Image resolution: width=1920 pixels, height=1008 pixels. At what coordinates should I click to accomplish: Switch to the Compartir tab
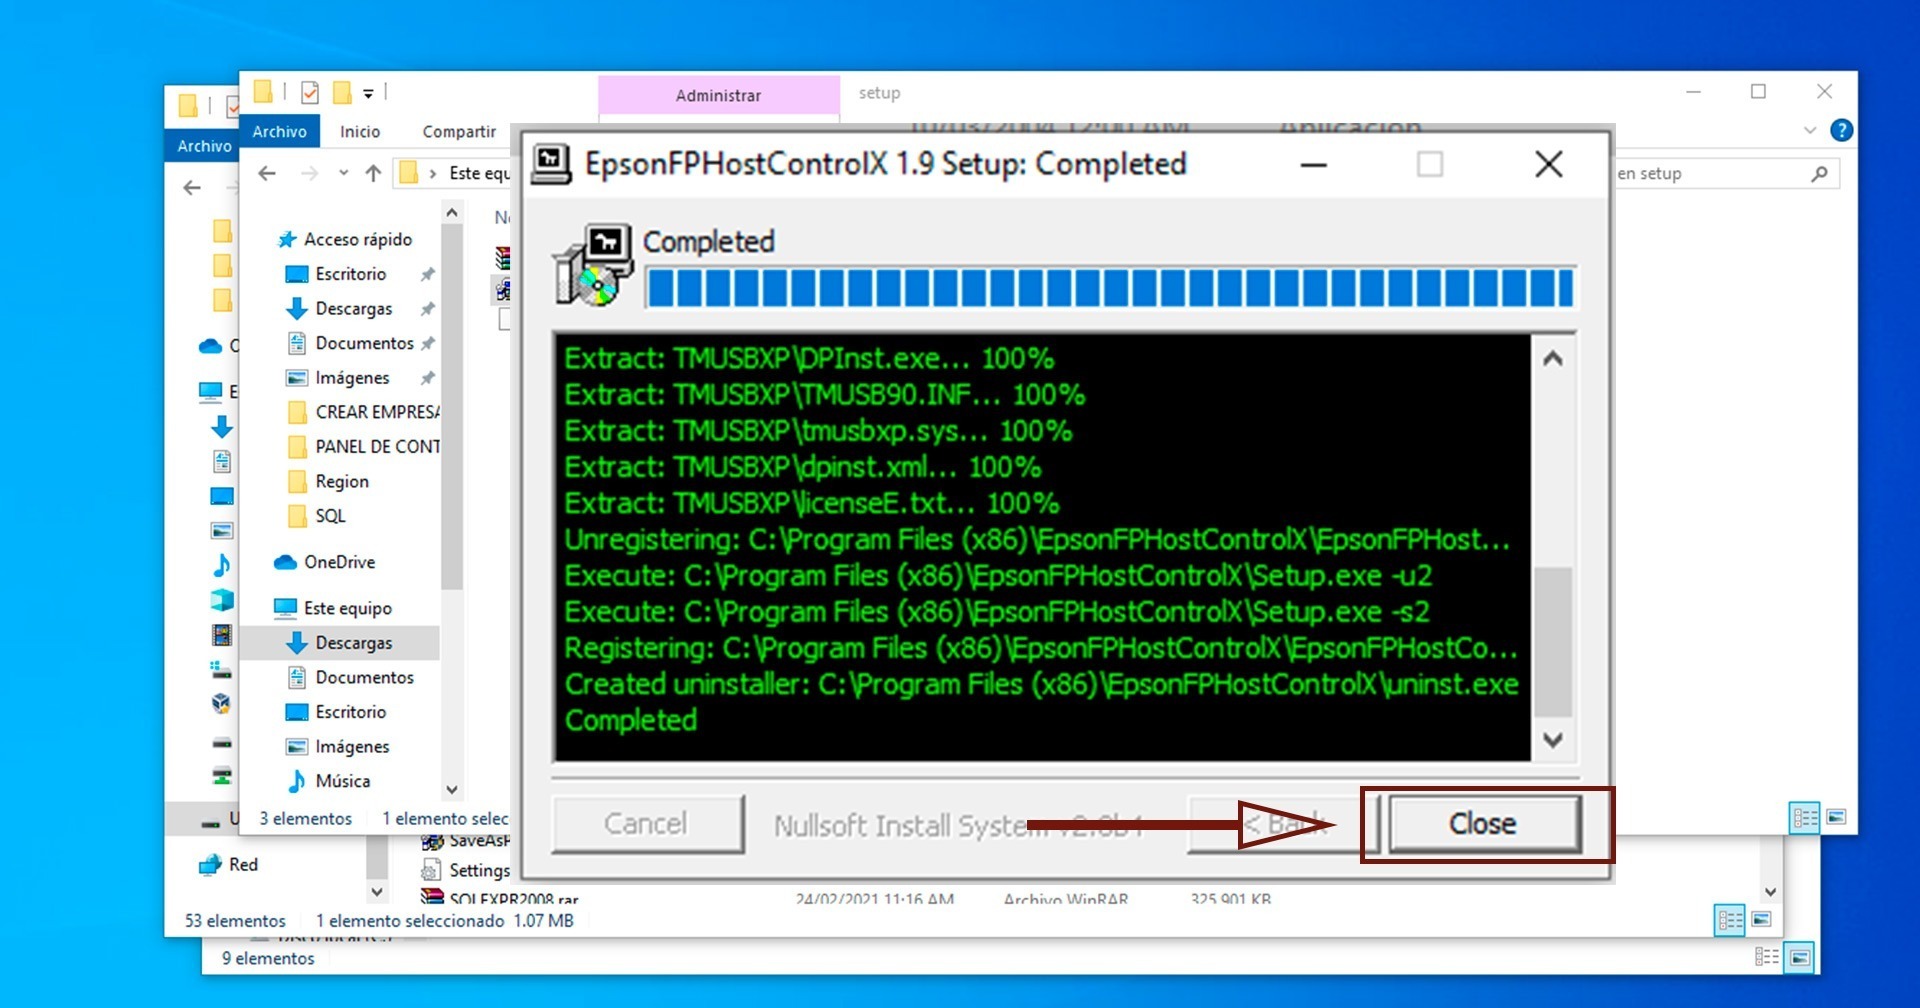pyautogui.click(x=459, y=132)
